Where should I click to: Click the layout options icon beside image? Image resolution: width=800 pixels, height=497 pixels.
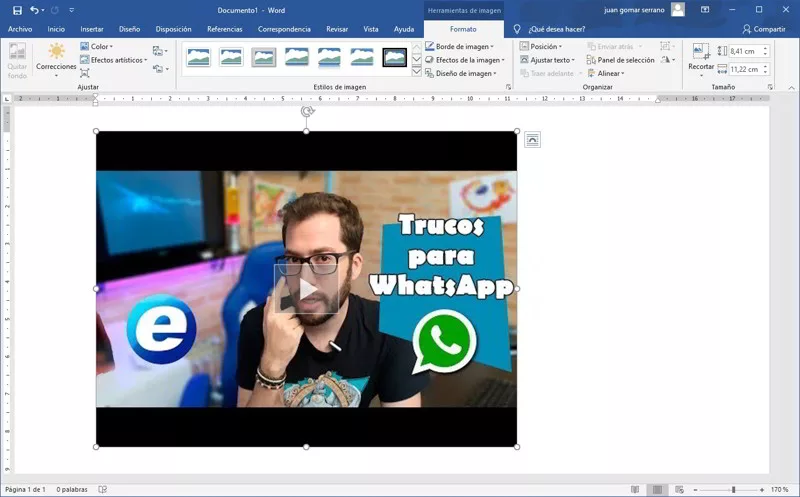point(532,140)
